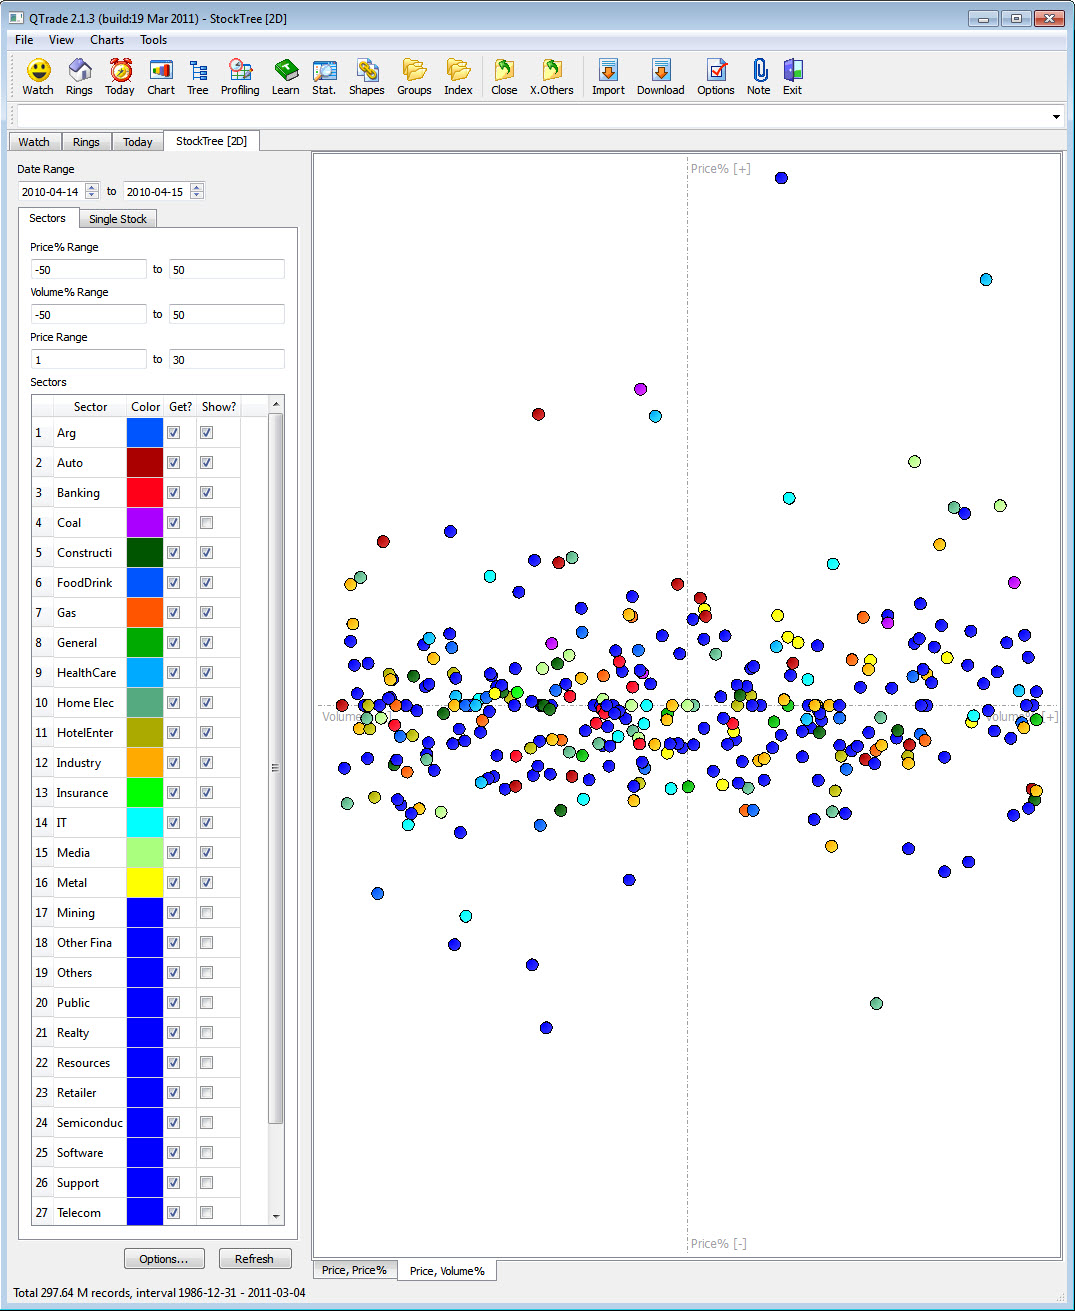The height and width of the screenshot is (1311, 1075).
Task: Uncheck the Show? checkbox for Banking sector
Action: pos(207,492)
